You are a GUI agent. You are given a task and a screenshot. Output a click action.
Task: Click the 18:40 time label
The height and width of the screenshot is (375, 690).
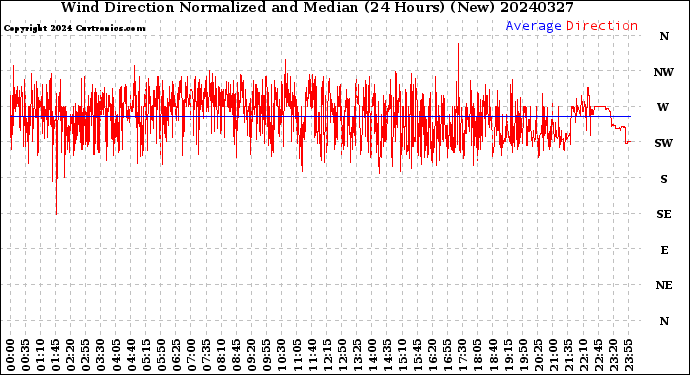493,355
